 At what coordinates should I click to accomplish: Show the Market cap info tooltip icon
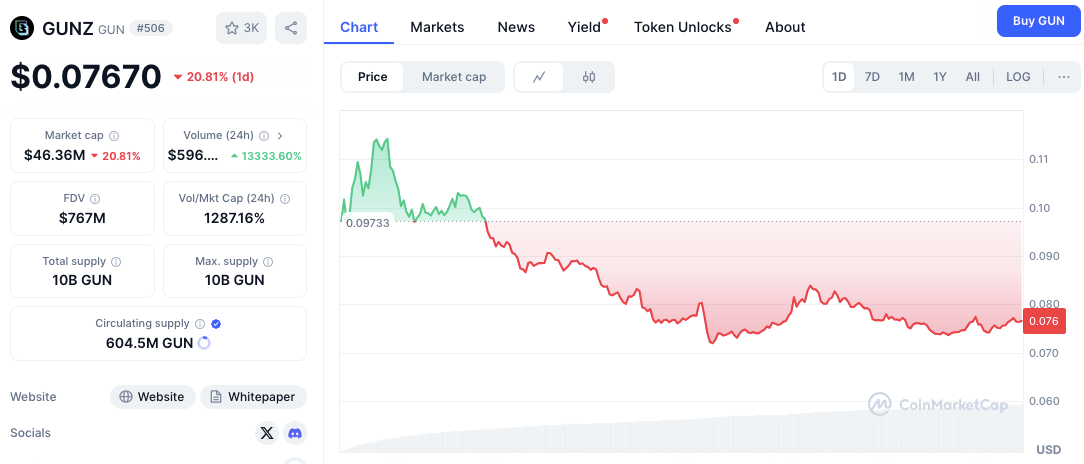click(115, 136)
